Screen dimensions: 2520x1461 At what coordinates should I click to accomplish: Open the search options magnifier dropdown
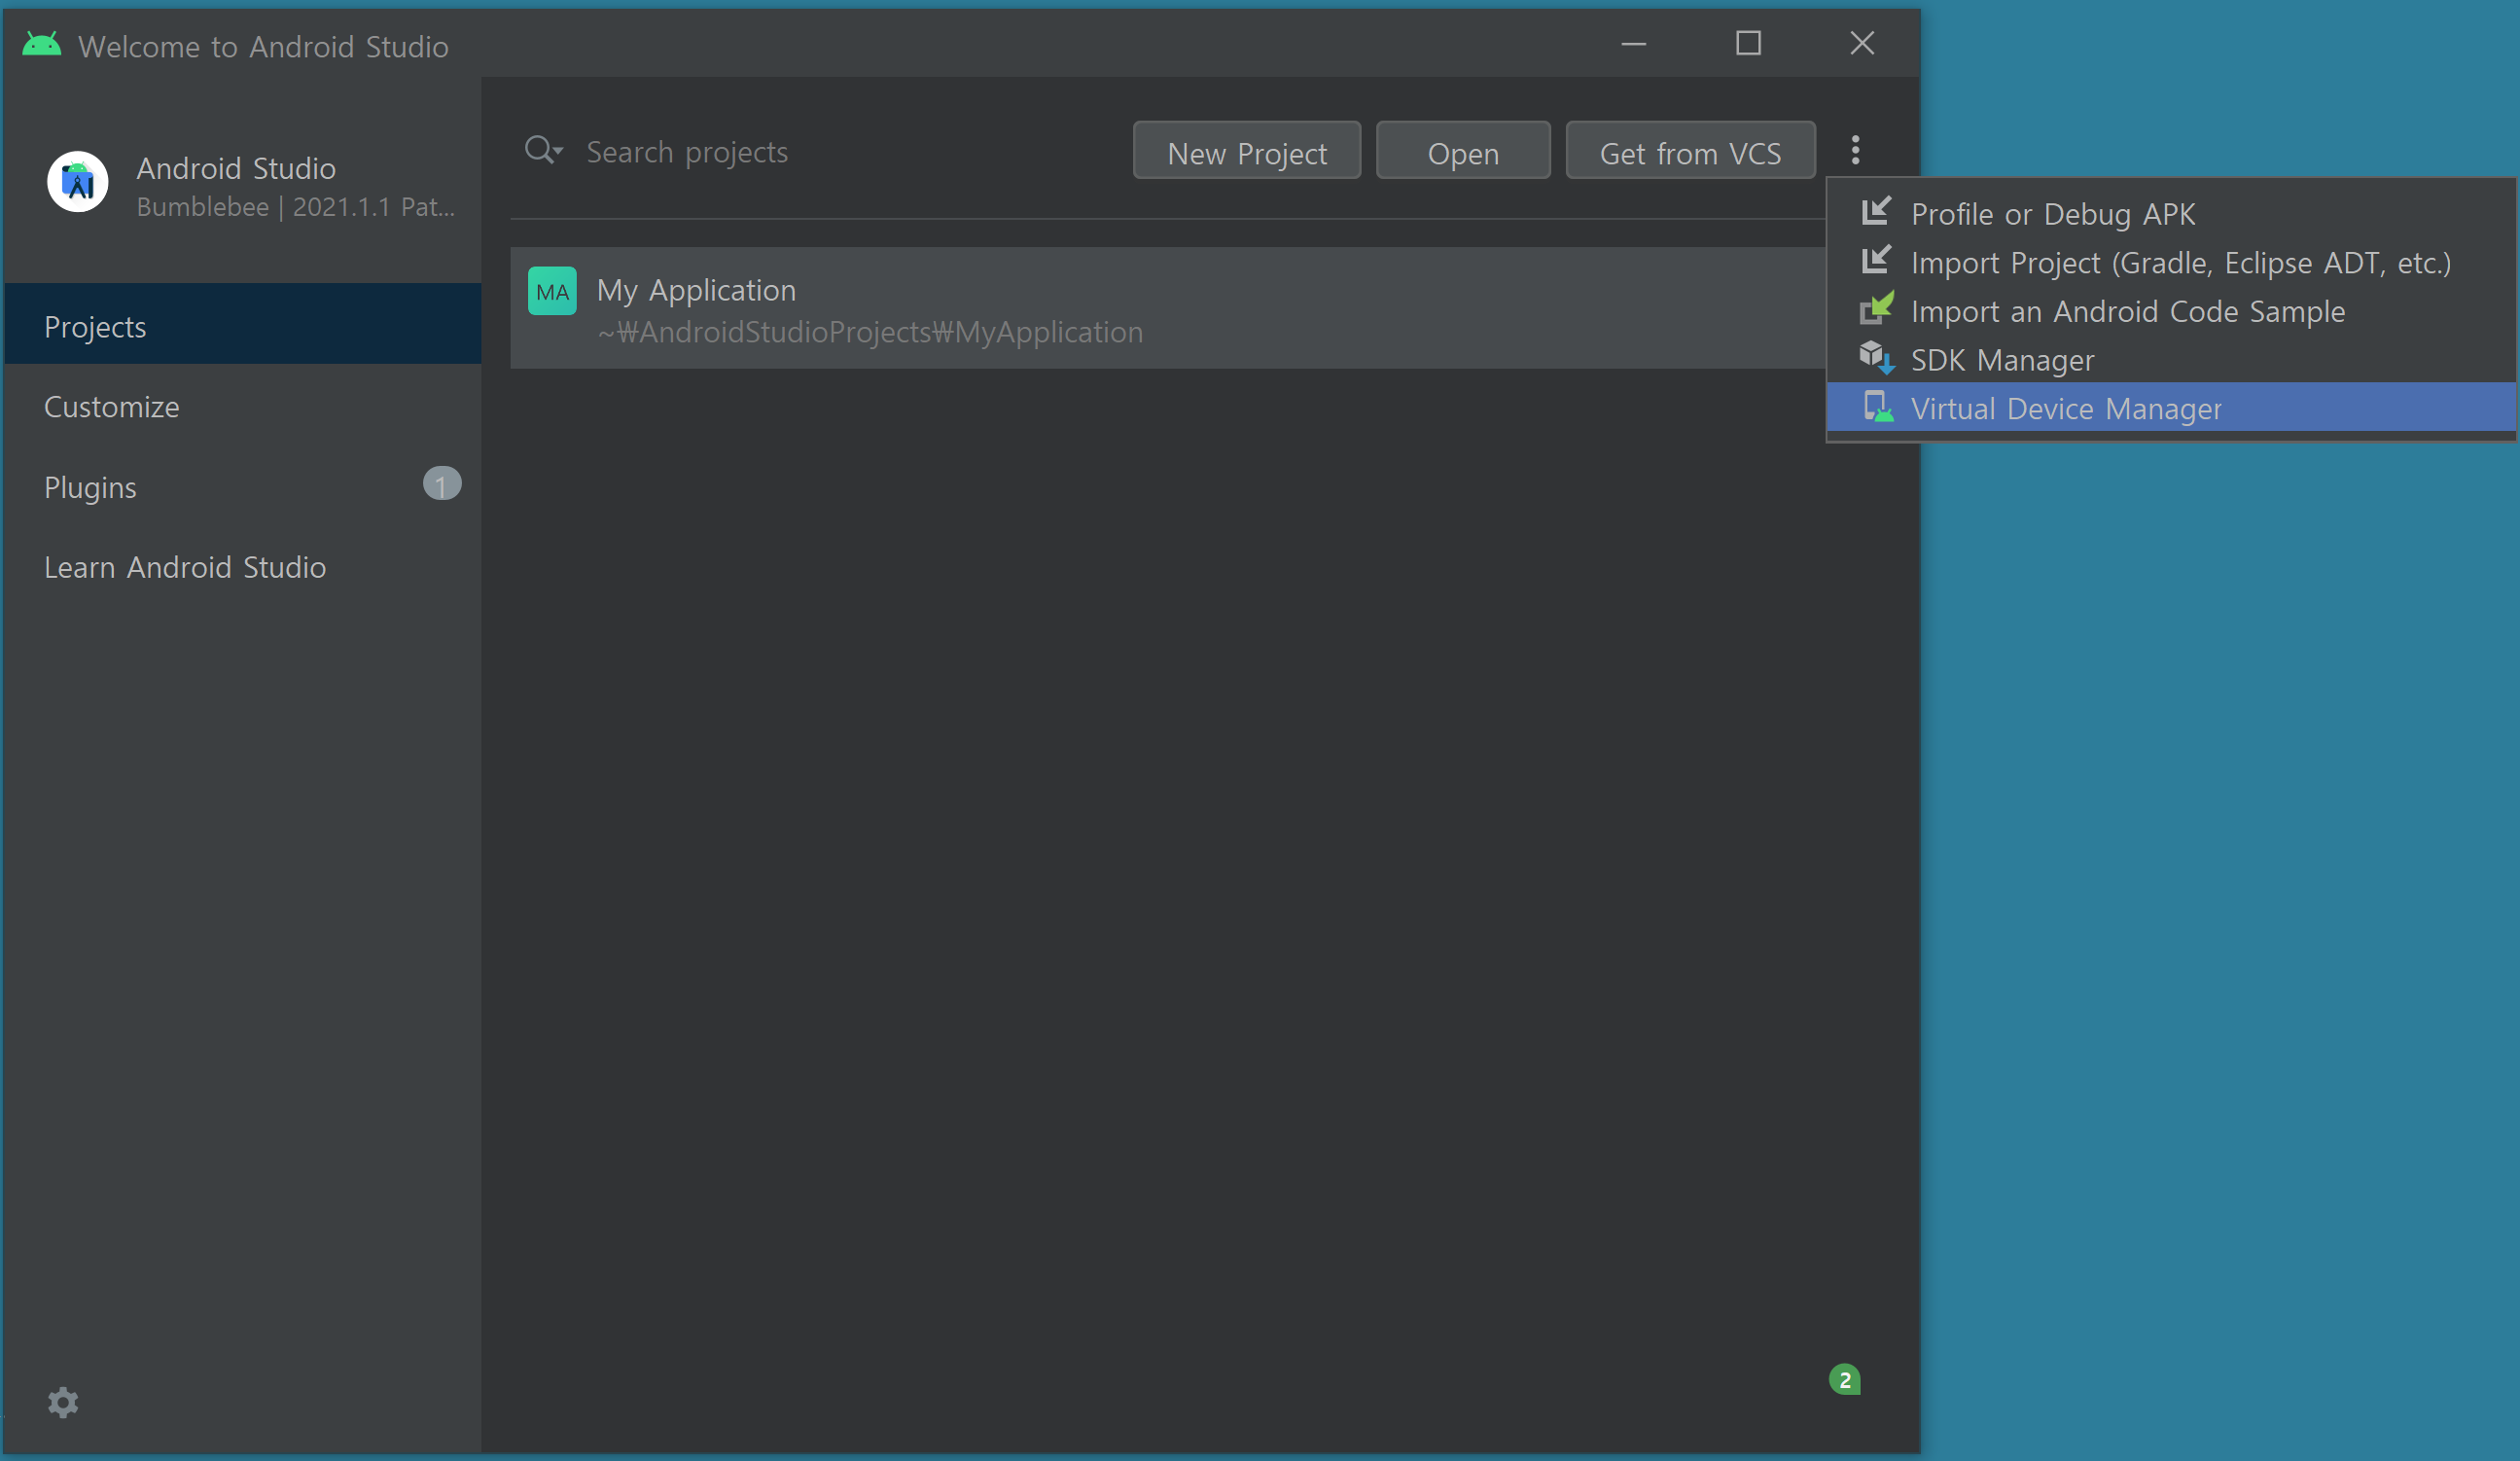pos(544,150)
